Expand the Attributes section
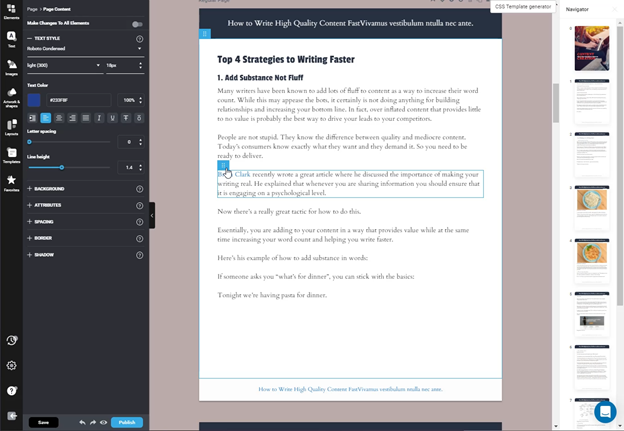Image resolution: width=624 pixels, height=431 pixels. point(29,205)
